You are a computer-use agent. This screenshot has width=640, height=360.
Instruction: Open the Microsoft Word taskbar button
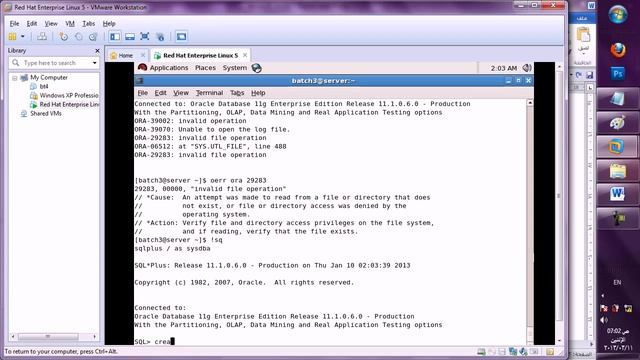tap(618, 194)
